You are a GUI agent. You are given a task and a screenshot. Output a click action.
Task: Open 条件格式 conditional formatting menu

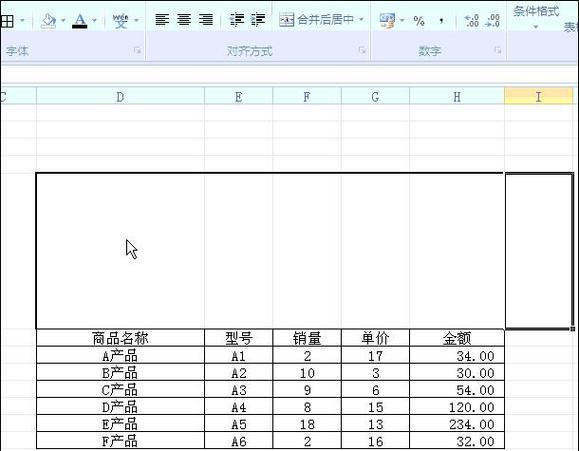(536, 17)
